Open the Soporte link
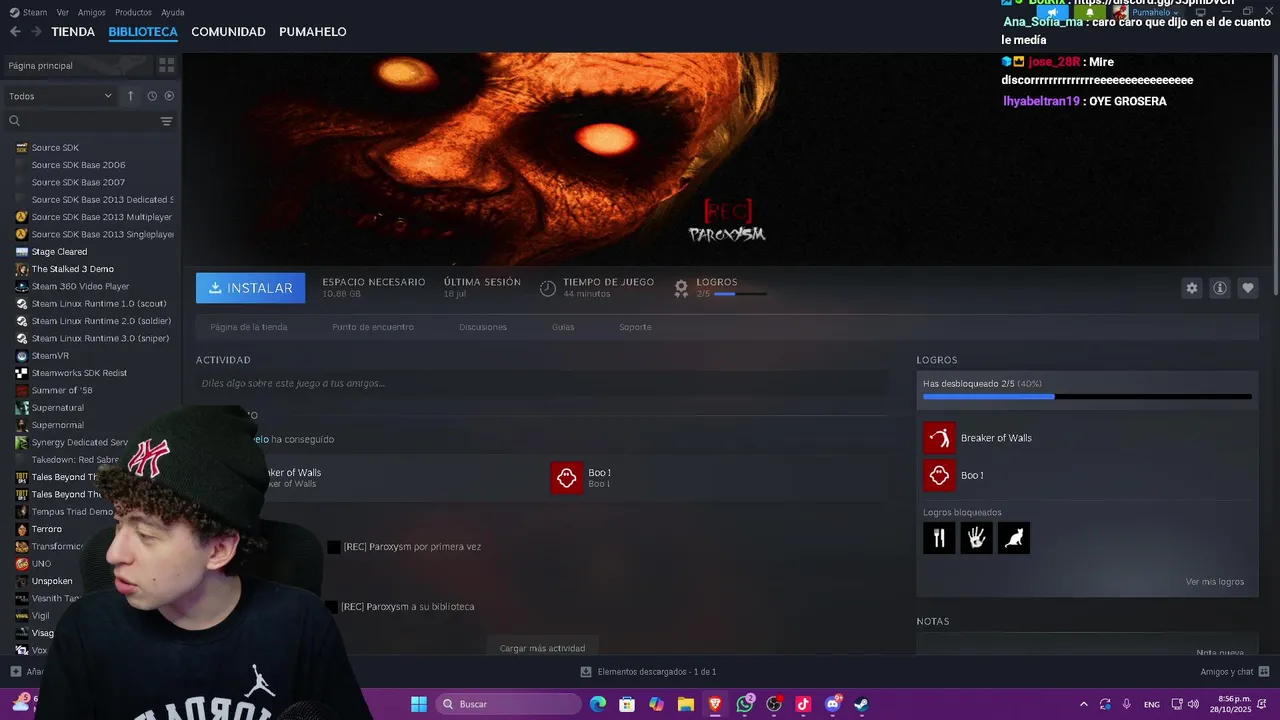 (635, 327)
